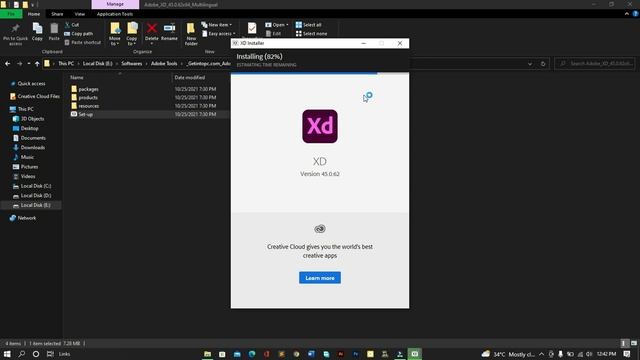
Task: Click the Properties checkmark icon in ribbon
Action: tap(252, 28)
